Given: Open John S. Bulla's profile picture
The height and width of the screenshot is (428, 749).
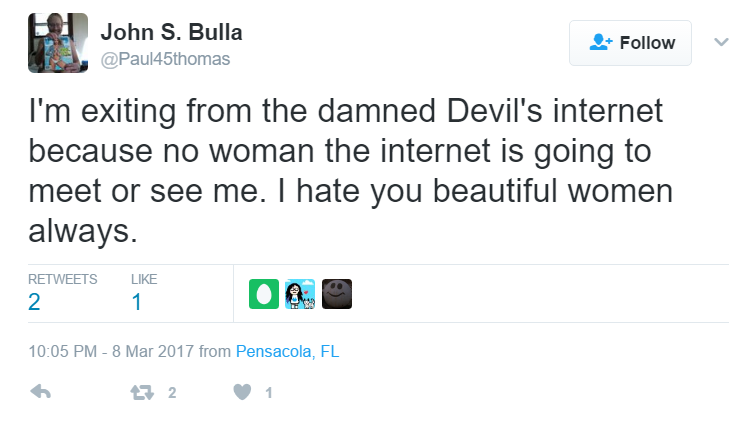Looking at the screenshot, I should pos(58,43).
